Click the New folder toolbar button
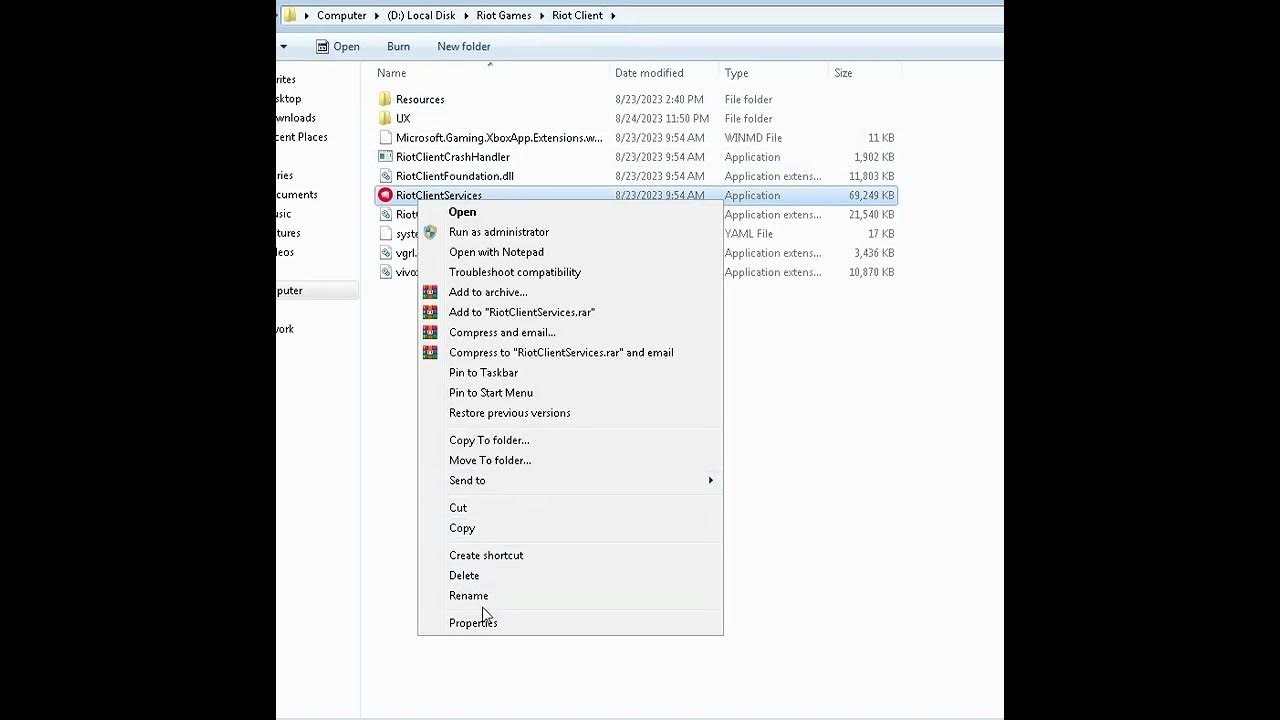 [463, 46]
